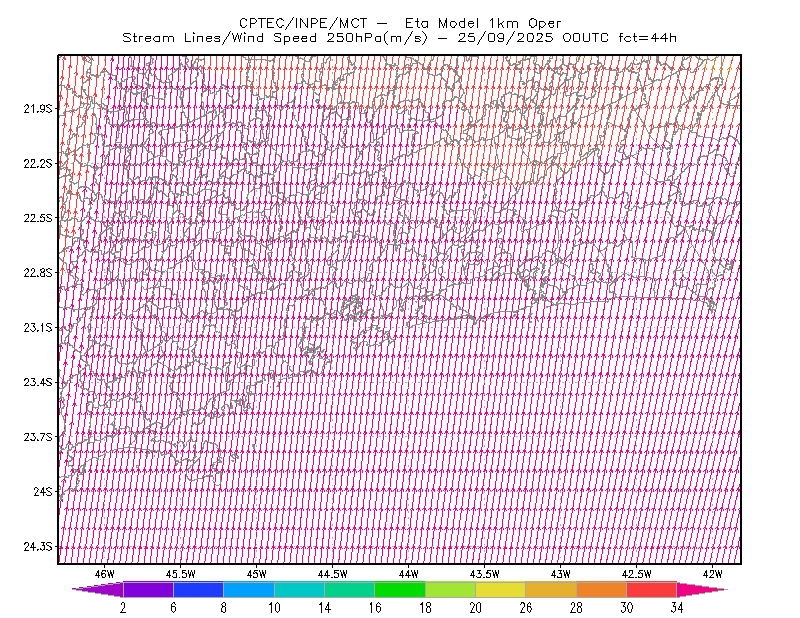
Task: Click the longitude label '46W'
Action: coord(104,574)
